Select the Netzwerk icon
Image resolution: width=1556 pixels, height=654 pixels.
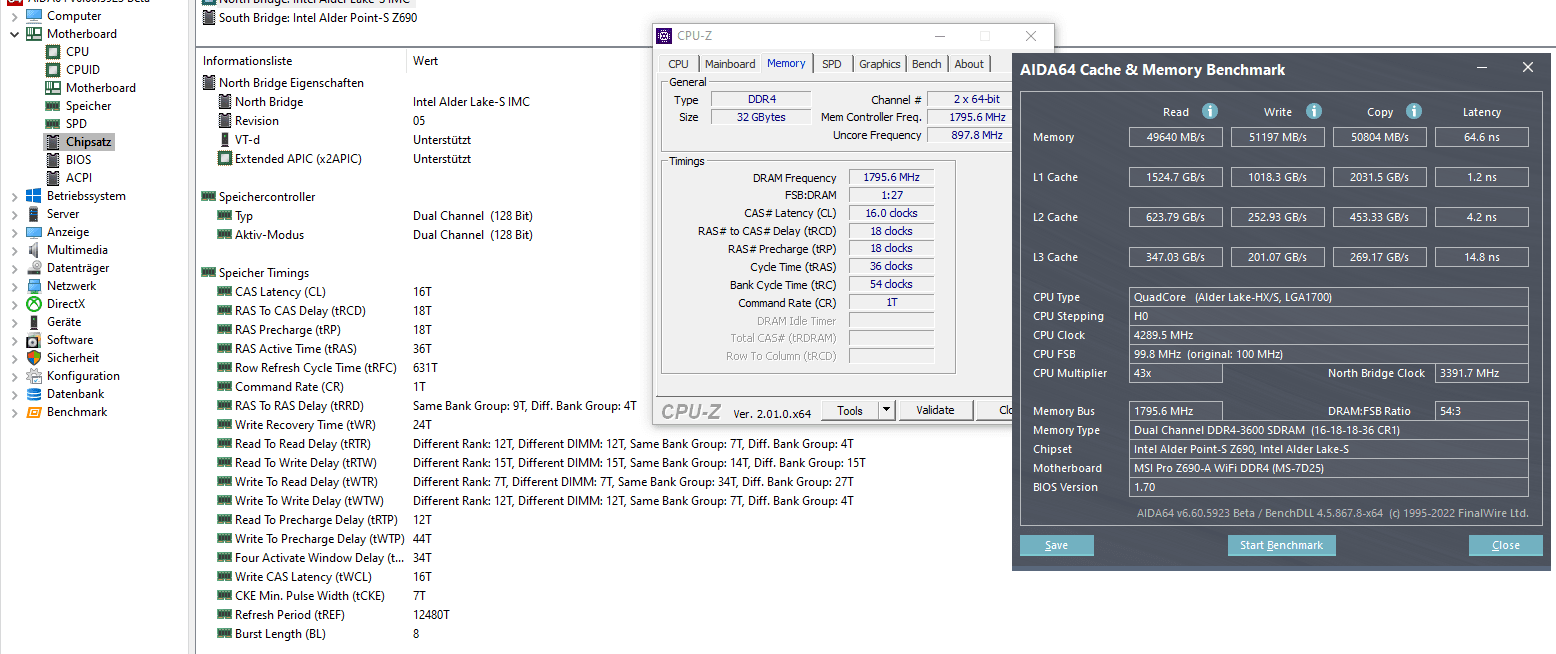coord(34,286)
